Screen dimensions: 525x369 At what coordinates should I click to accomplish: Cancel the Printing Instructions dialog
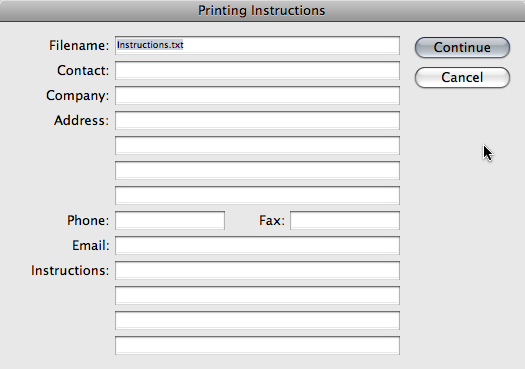click(462, 77)
